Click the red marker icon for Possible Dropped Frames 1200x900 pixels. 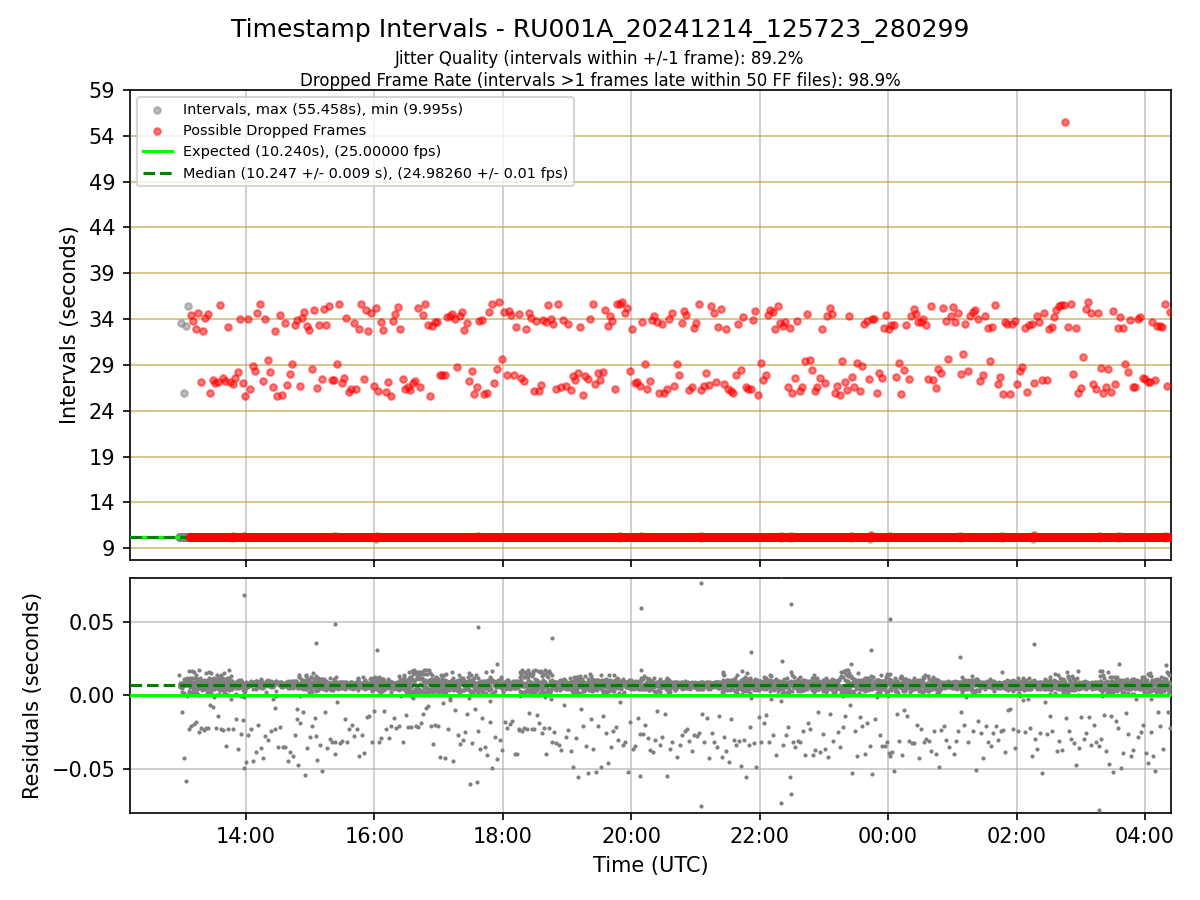(158, 130)
